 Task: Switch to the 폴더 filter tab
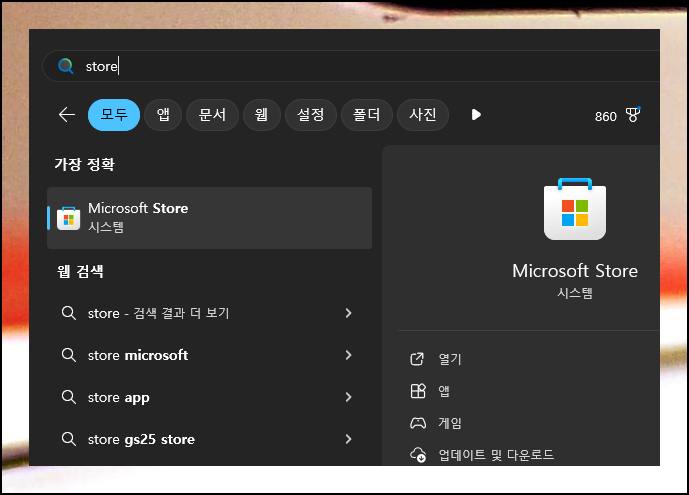click(366, 115)
